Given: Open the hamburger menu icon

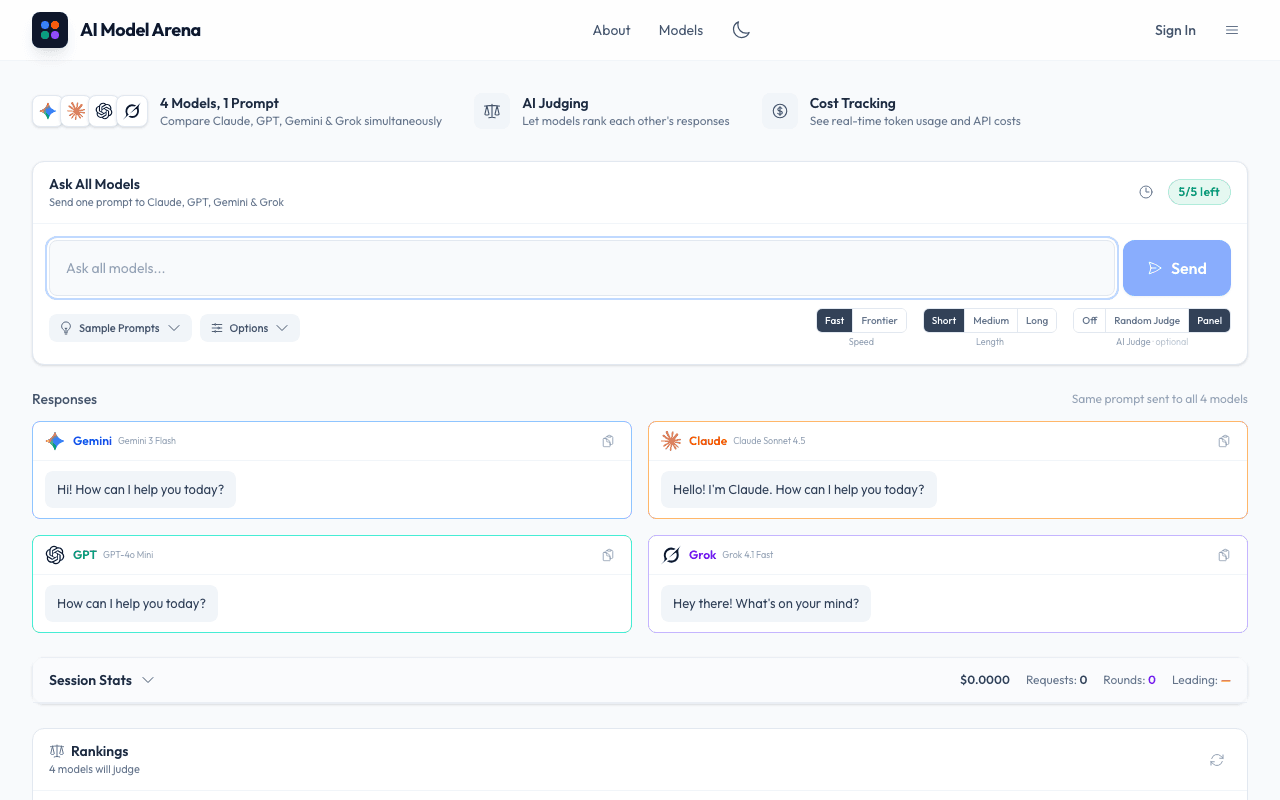Looking at the screenshot, I should click(1232, 30).
